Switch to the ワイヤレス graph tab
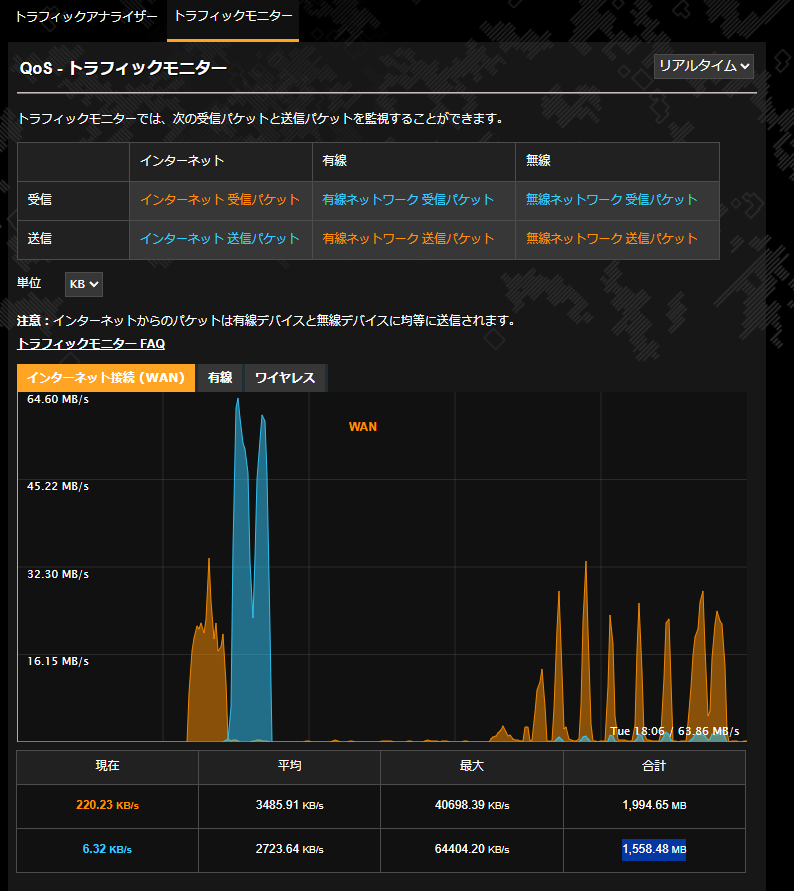The width and height of the screenshot is (794, 891). coord(285,378)
